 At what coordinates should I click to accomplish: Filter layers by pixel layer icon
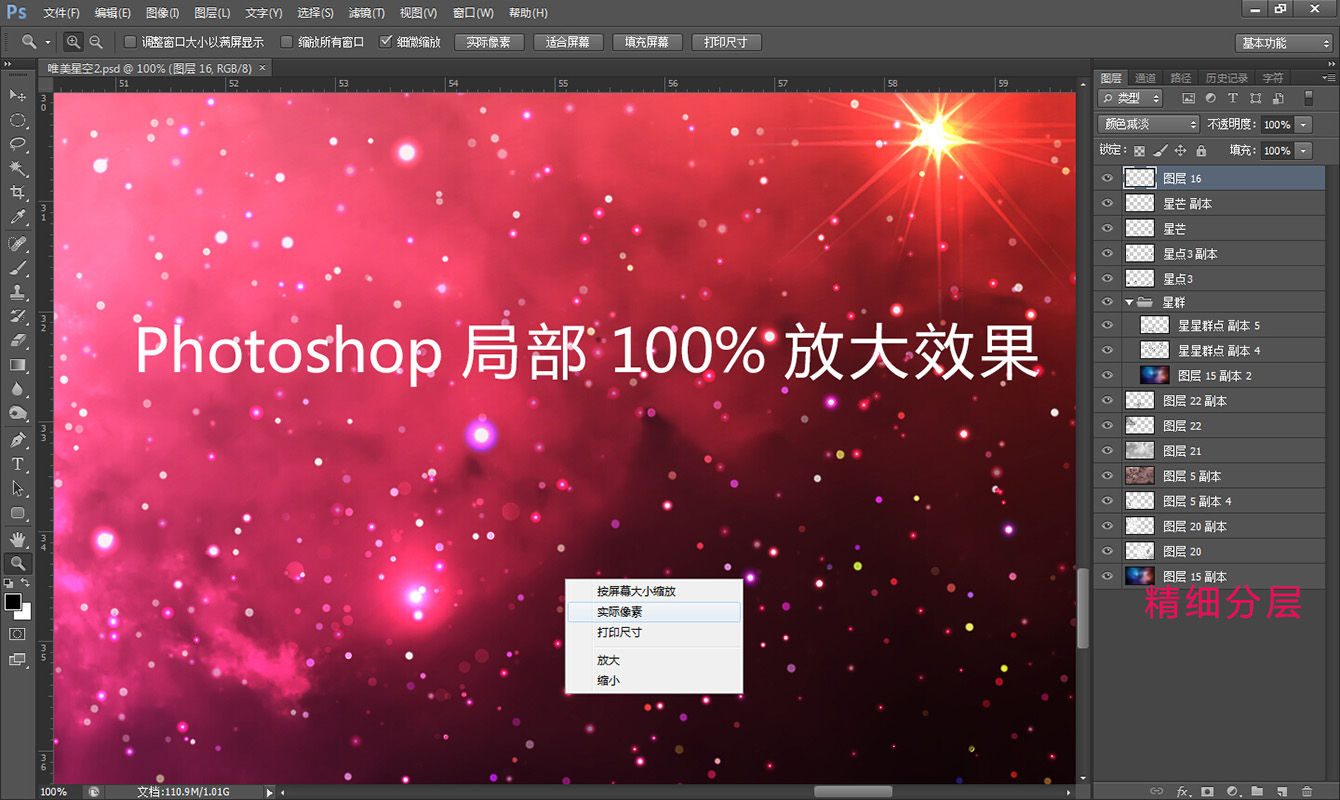[x=1188, y=98]
